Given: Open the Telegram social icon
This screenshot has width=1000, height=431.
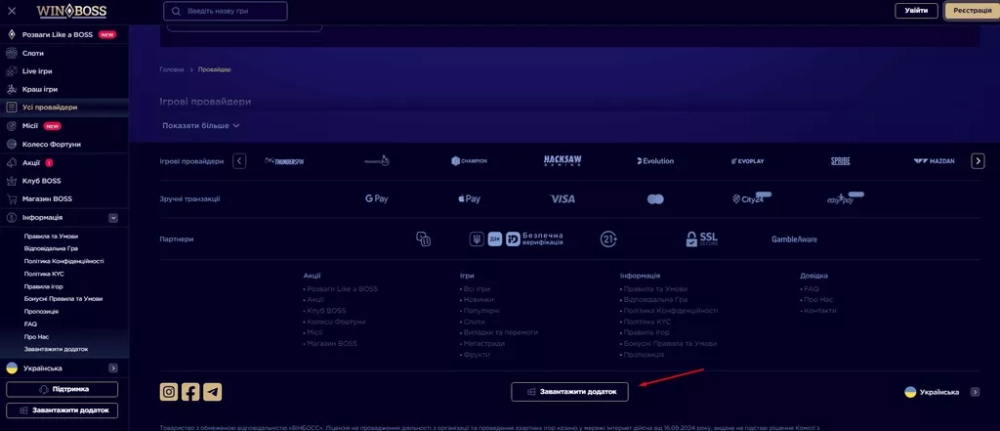Looking at the screenshot, I should coord(212,392).
